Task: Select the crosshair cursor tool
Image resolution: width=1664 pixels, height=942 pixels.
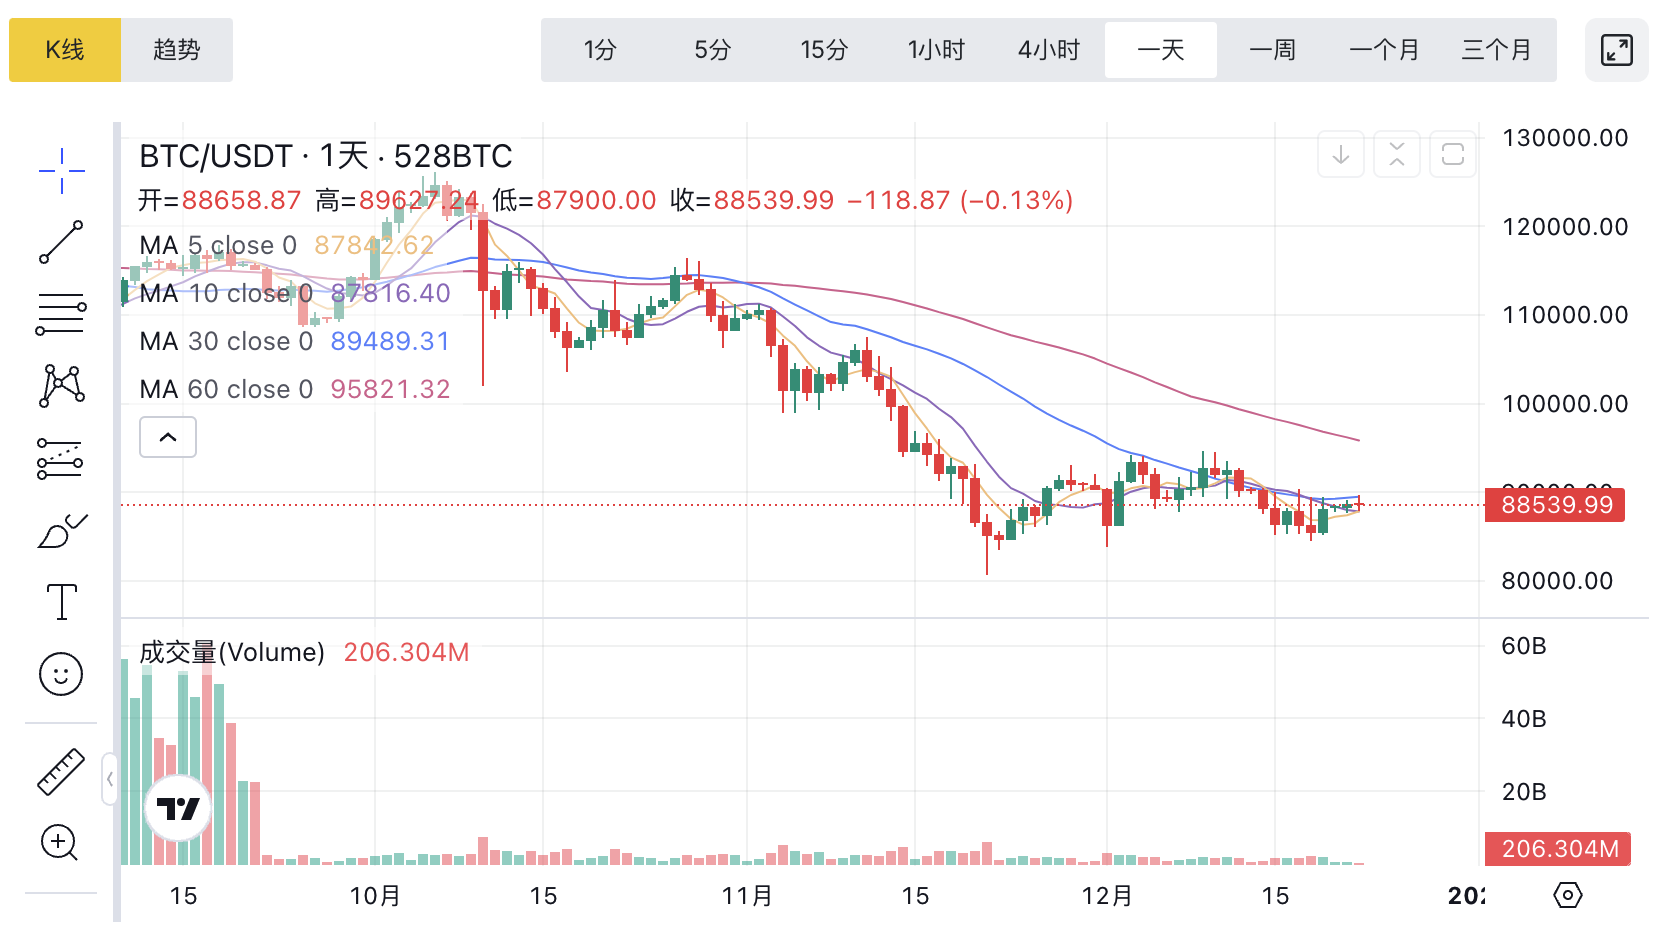Action: pyautogui.click(x=61, y=170)
